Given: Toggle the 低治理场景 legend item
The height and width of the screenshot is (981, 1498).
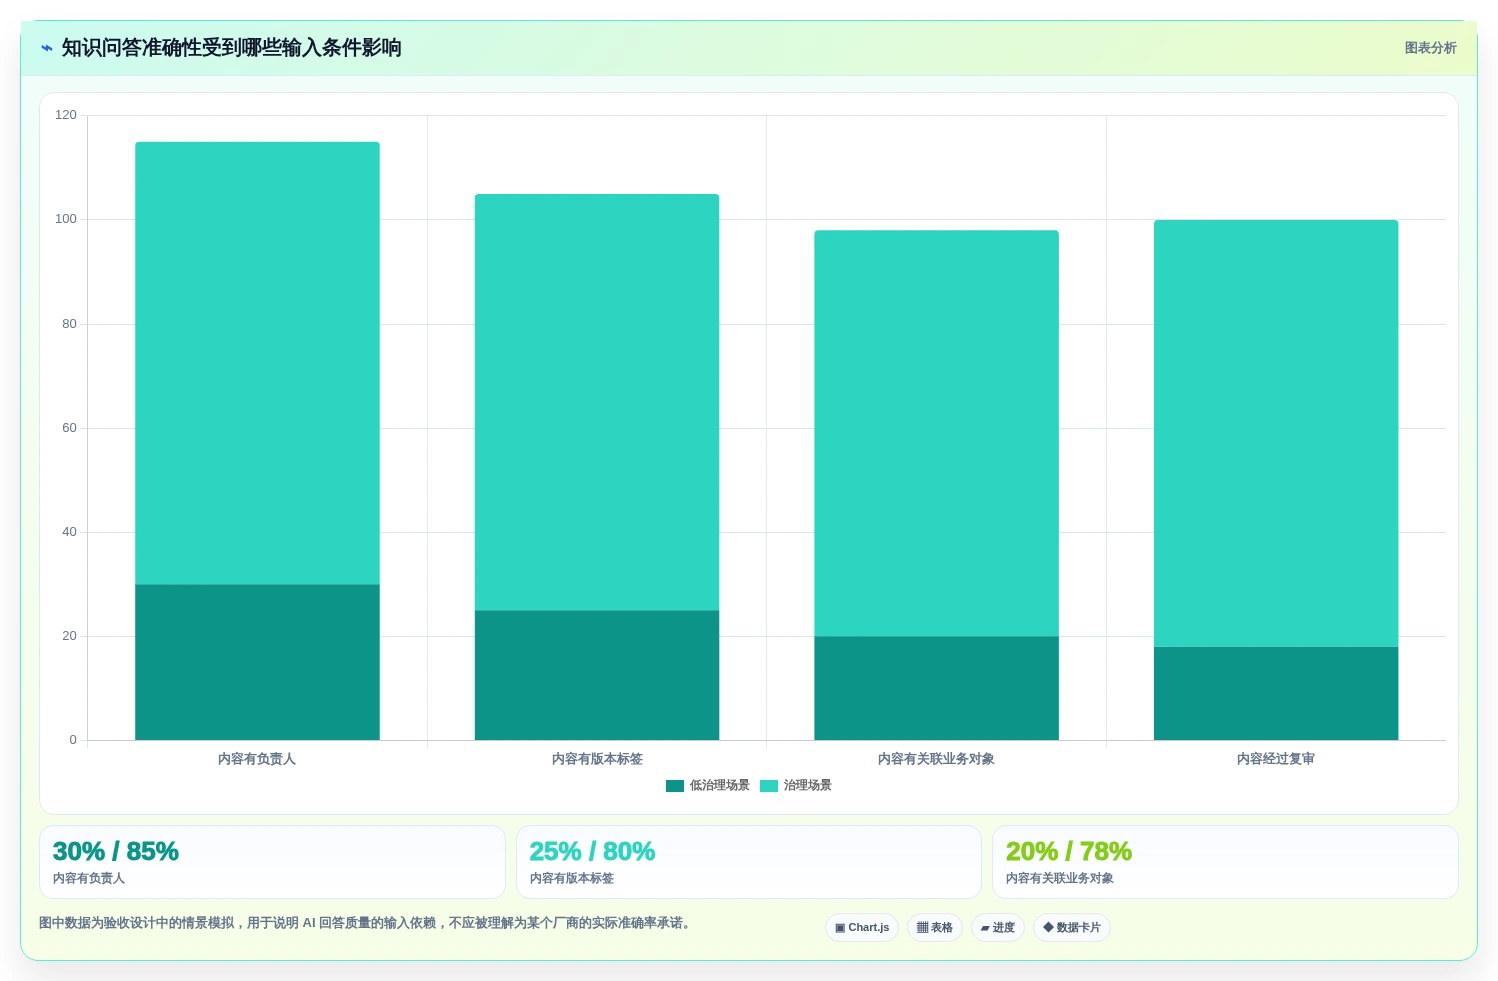Looking at the screenshot, I should (708, 785).
